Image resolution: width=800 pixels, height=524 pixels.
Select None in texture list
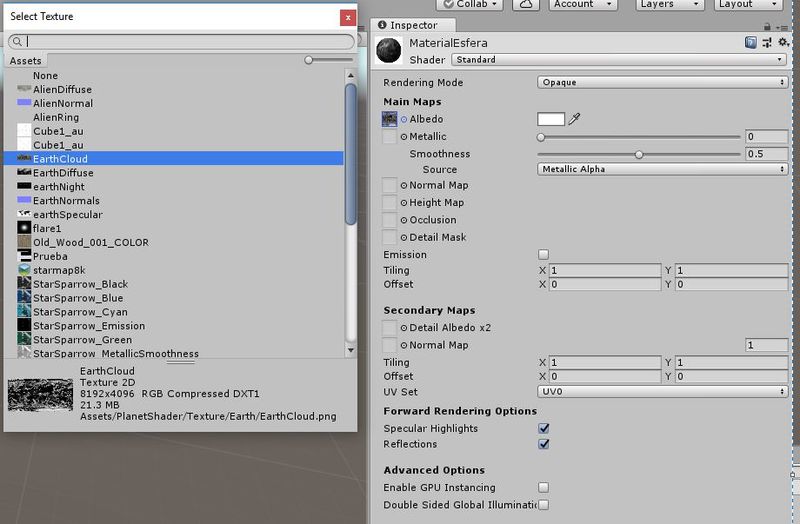(173, 76)
